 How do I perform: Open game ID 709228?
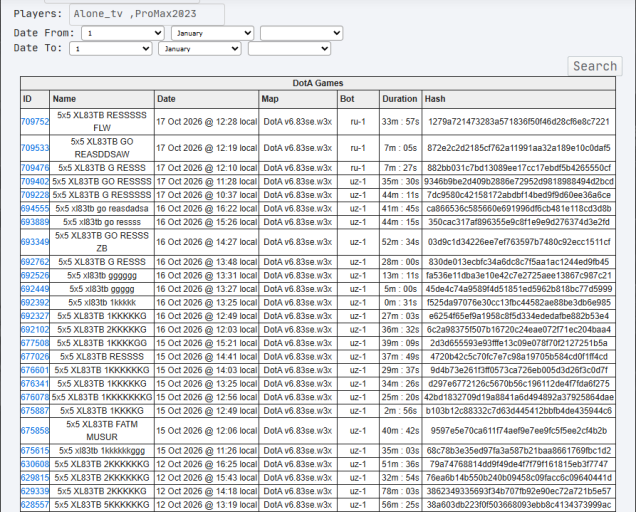point(35,195)
